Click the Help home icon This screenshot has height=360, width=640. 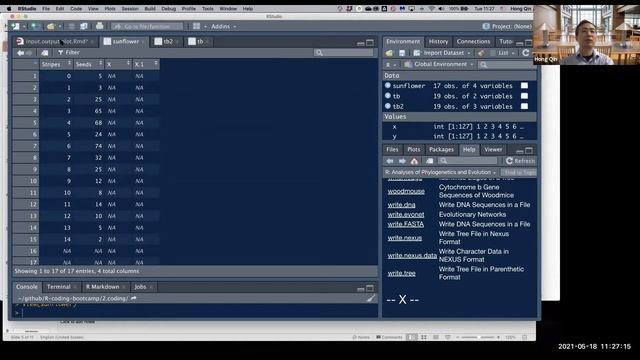point(414,161)
